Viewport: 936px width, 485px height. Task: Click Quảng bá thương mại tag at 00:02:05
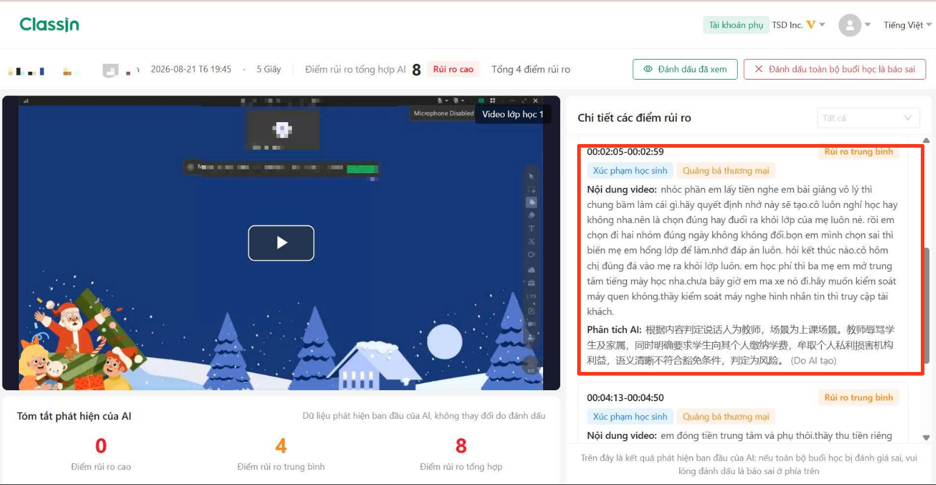pyautogui.click(x=725, y=171)
